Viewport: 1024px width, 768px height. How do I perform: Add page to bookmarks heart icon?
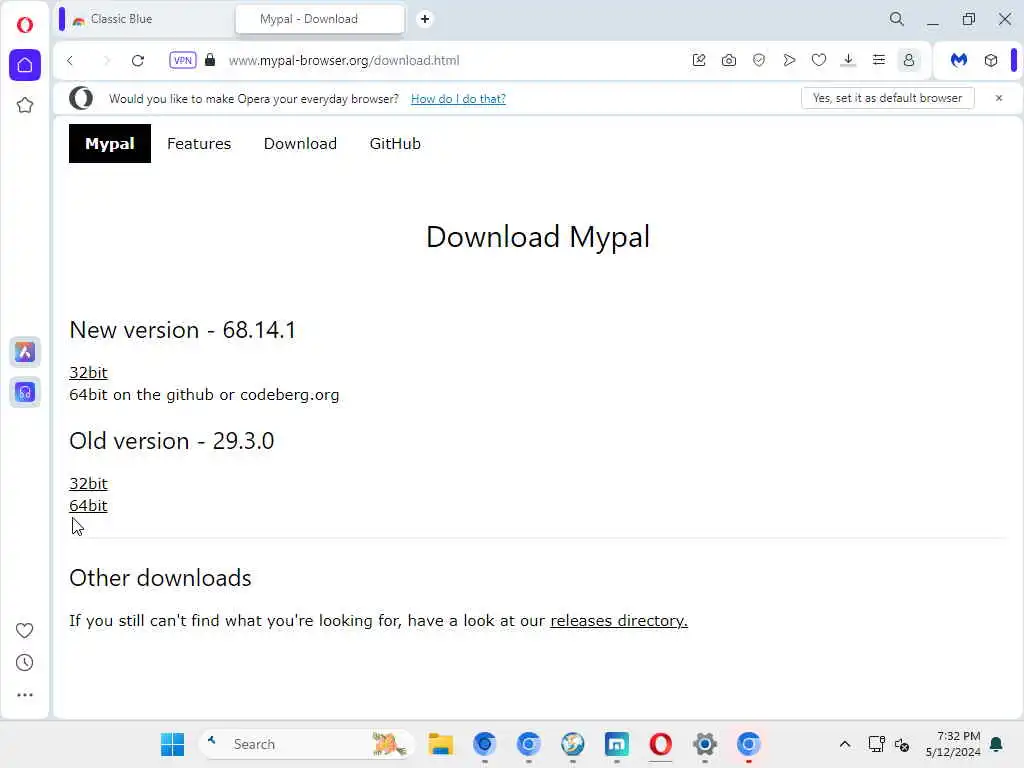click(x=819, y=61)
